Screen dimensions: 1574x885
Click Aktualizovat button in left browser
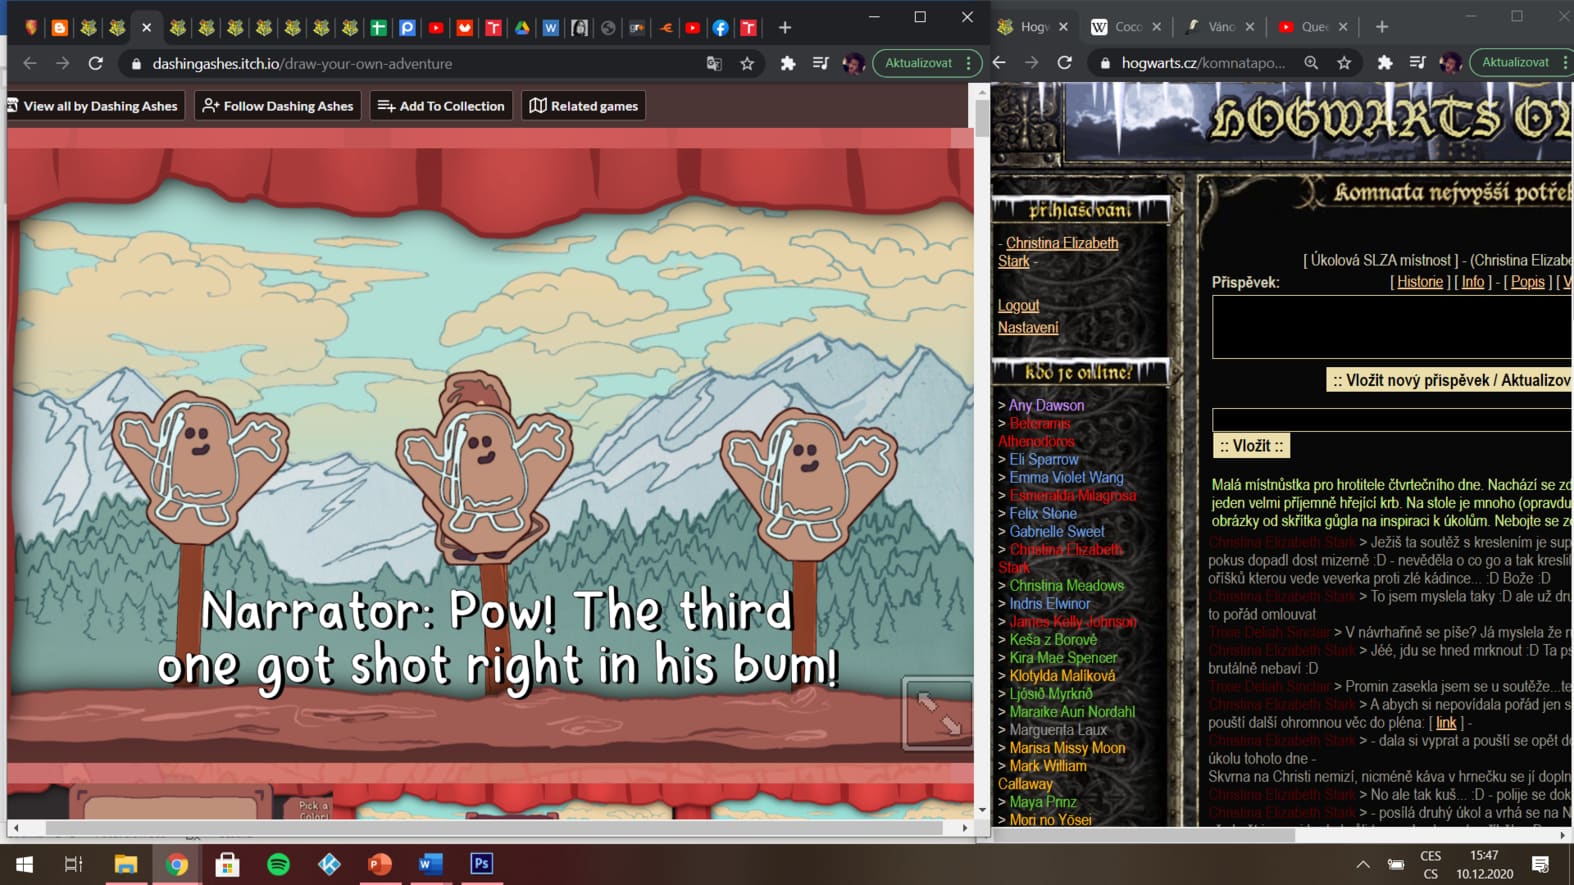919,63
